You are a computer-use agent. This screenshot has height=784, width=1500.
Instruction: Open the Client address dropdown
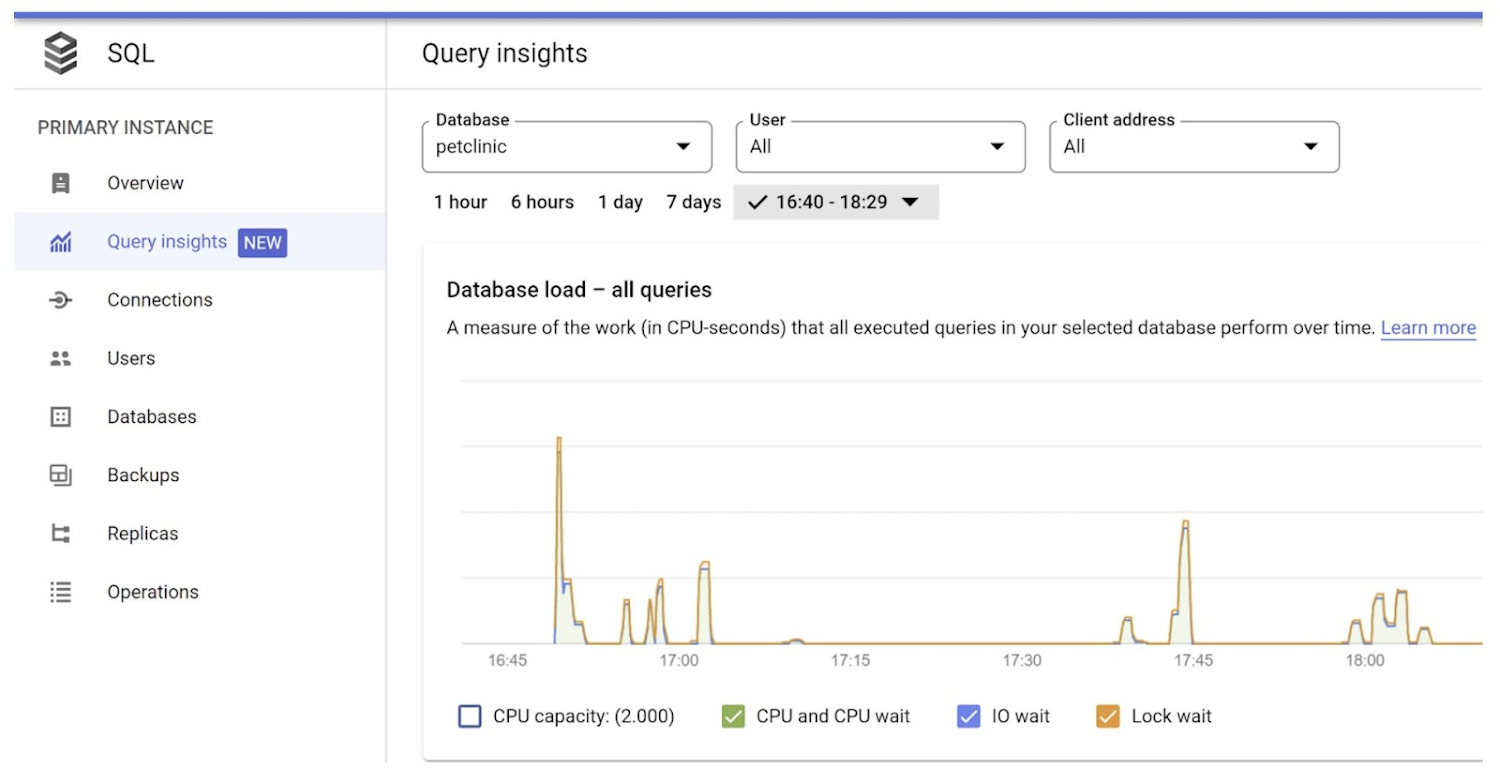click(x=1194, y=147)
